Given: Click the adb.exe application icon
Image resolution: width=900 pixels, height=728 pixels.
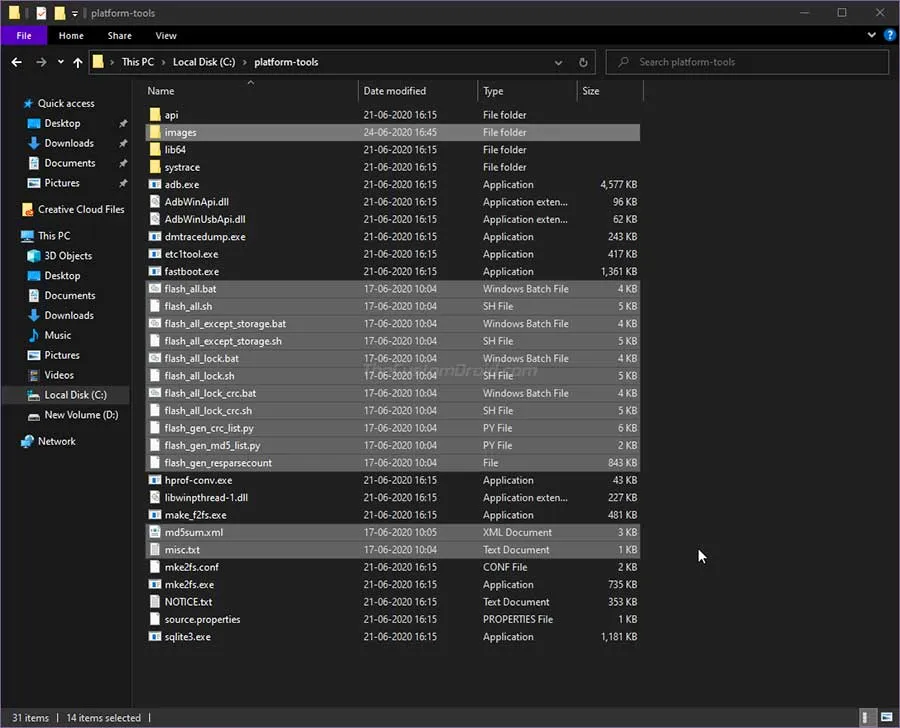Looking at the screenshot, I should point(155,185).
